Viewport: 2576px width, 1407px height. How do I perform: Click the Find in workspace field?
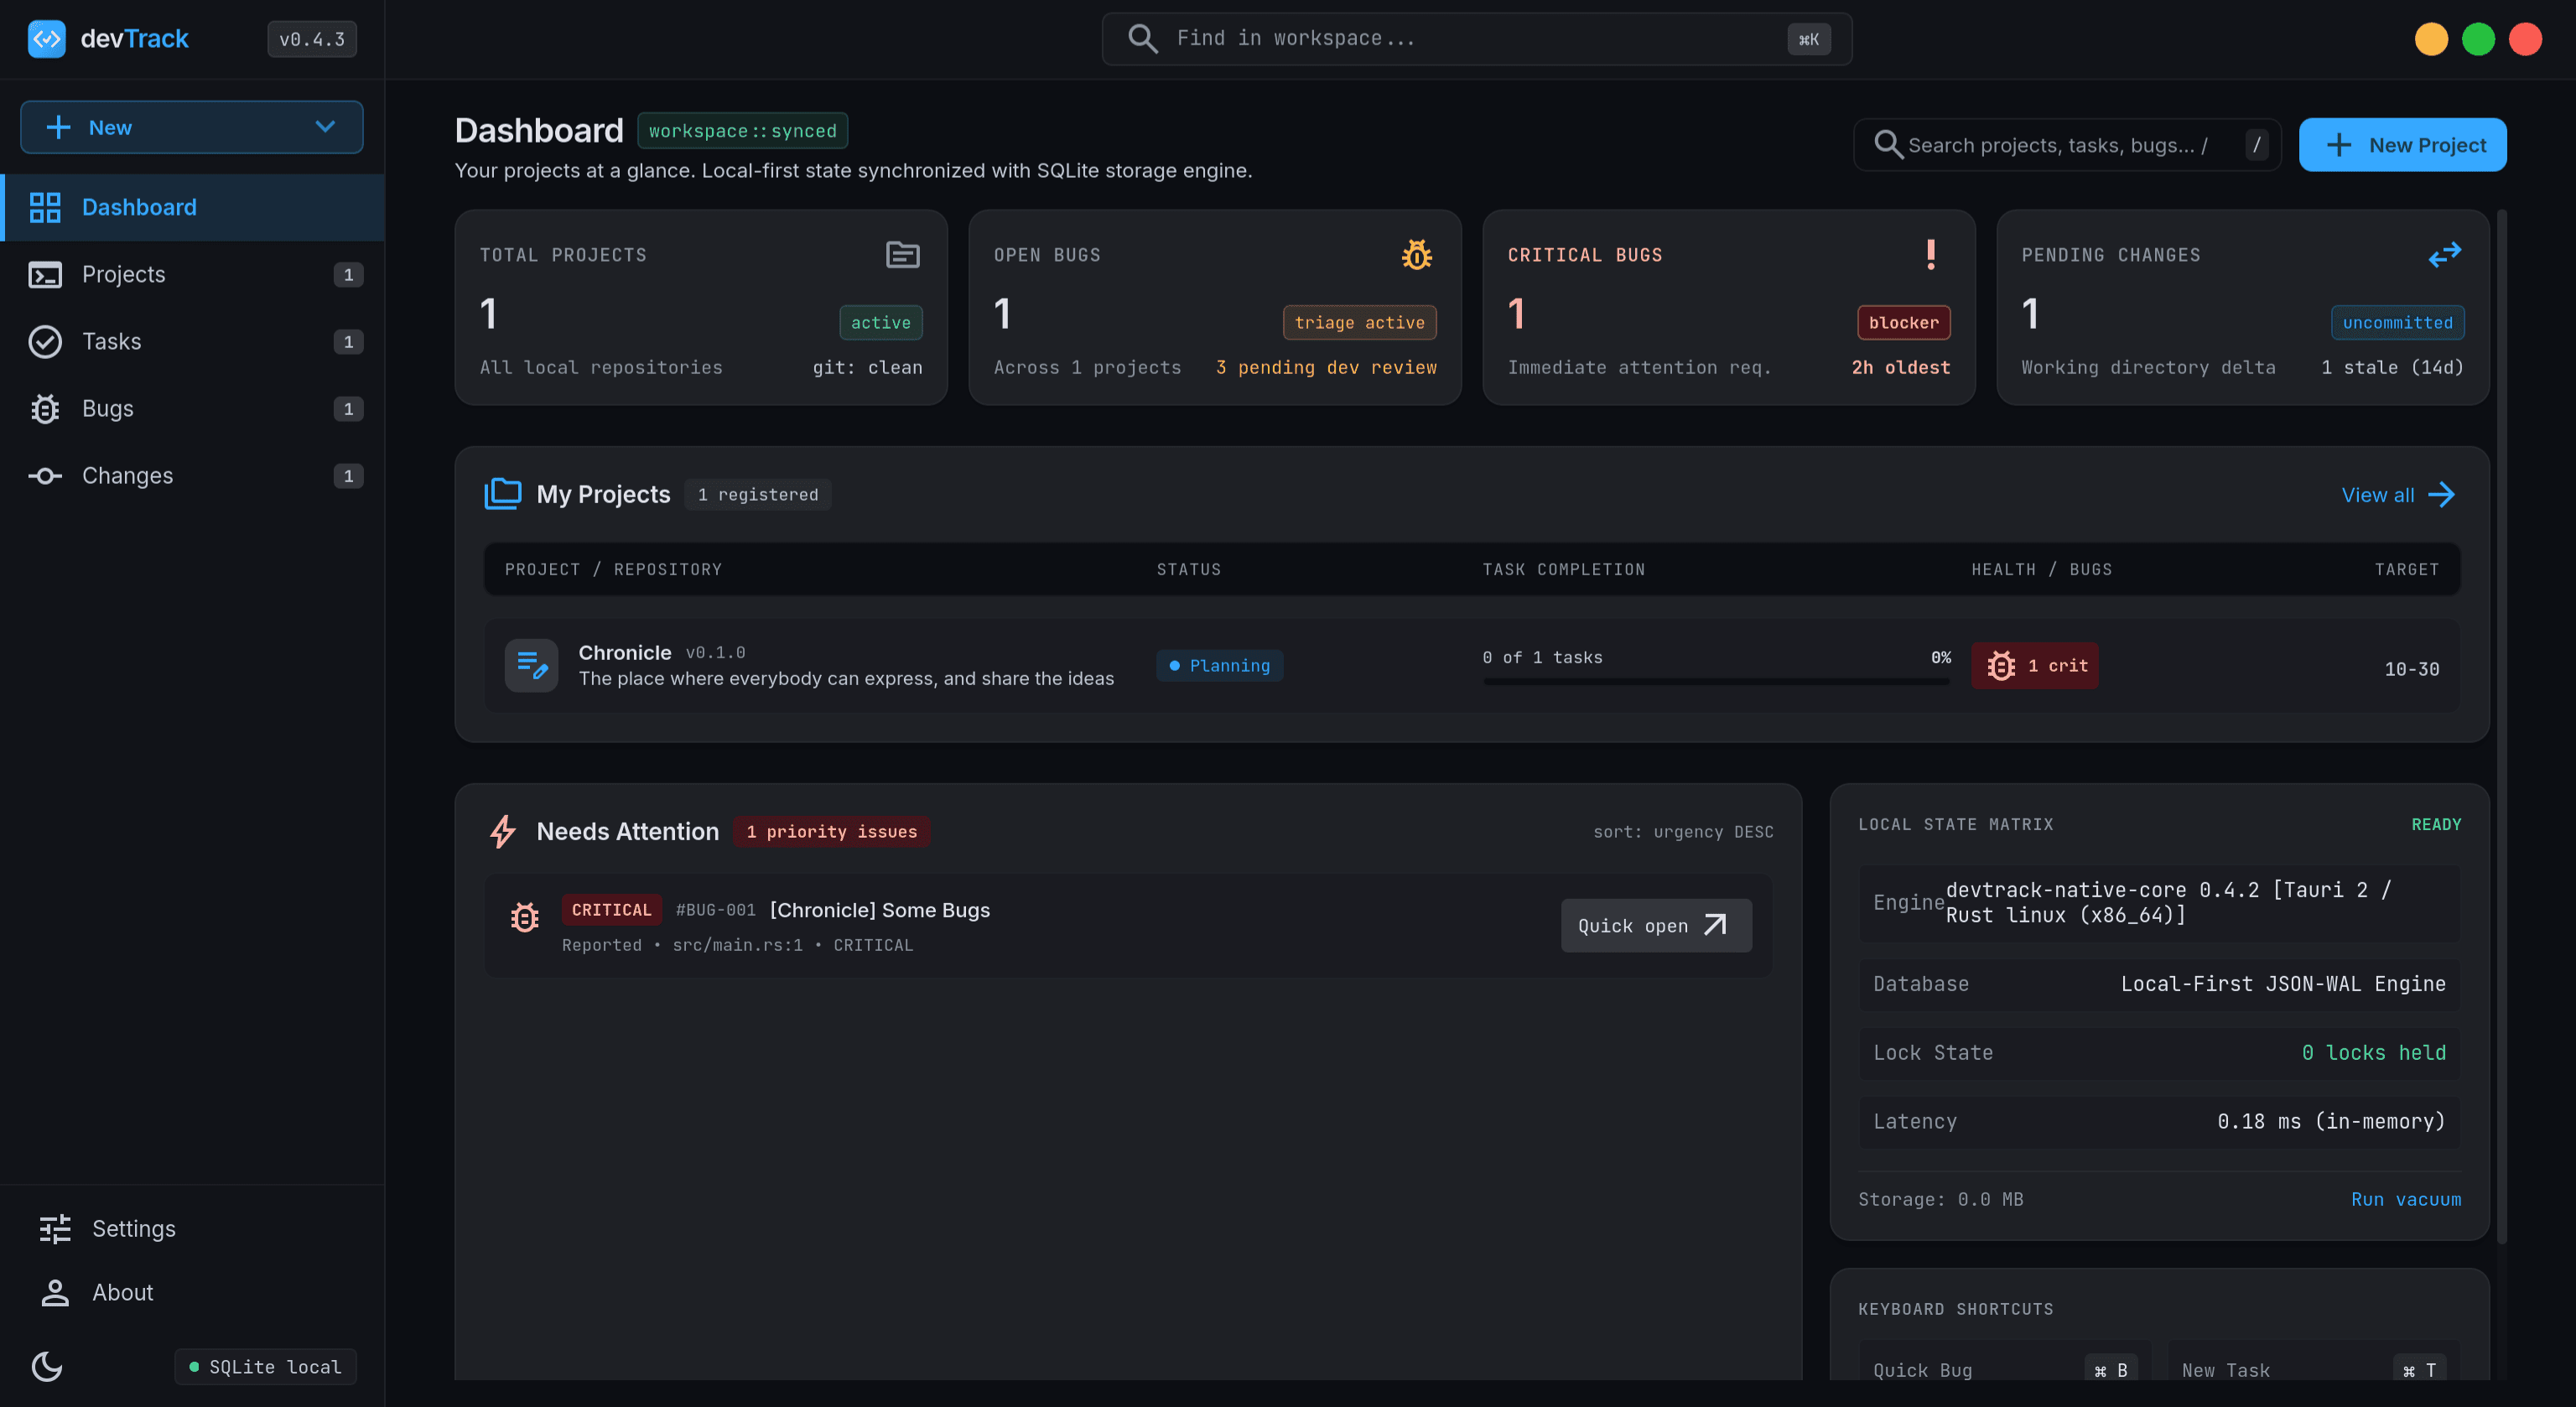[1477, 39]
